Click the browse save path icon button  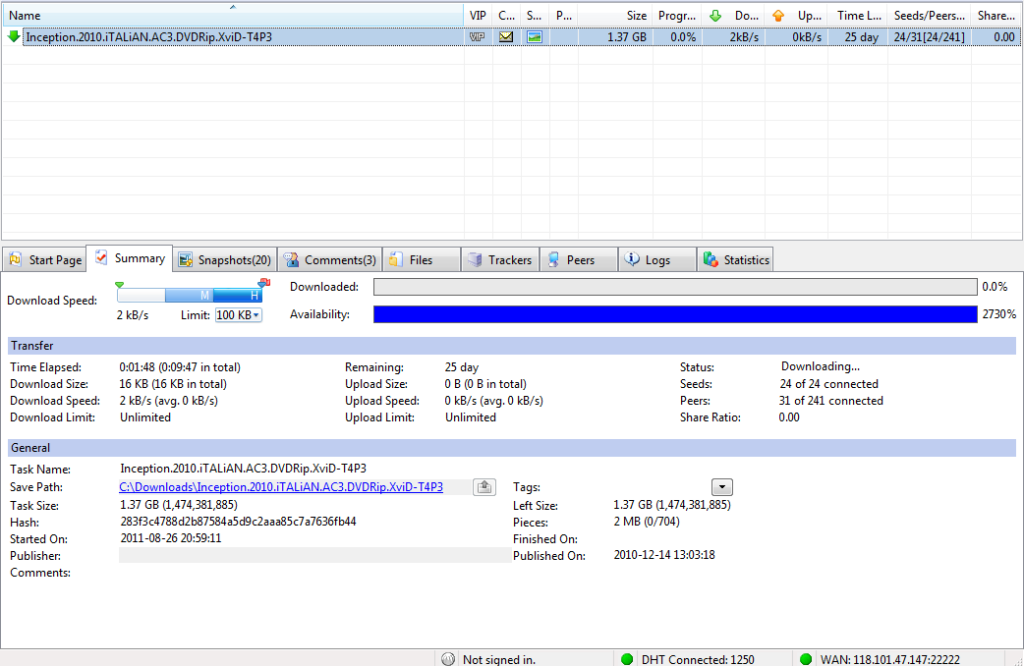[484, 487]
